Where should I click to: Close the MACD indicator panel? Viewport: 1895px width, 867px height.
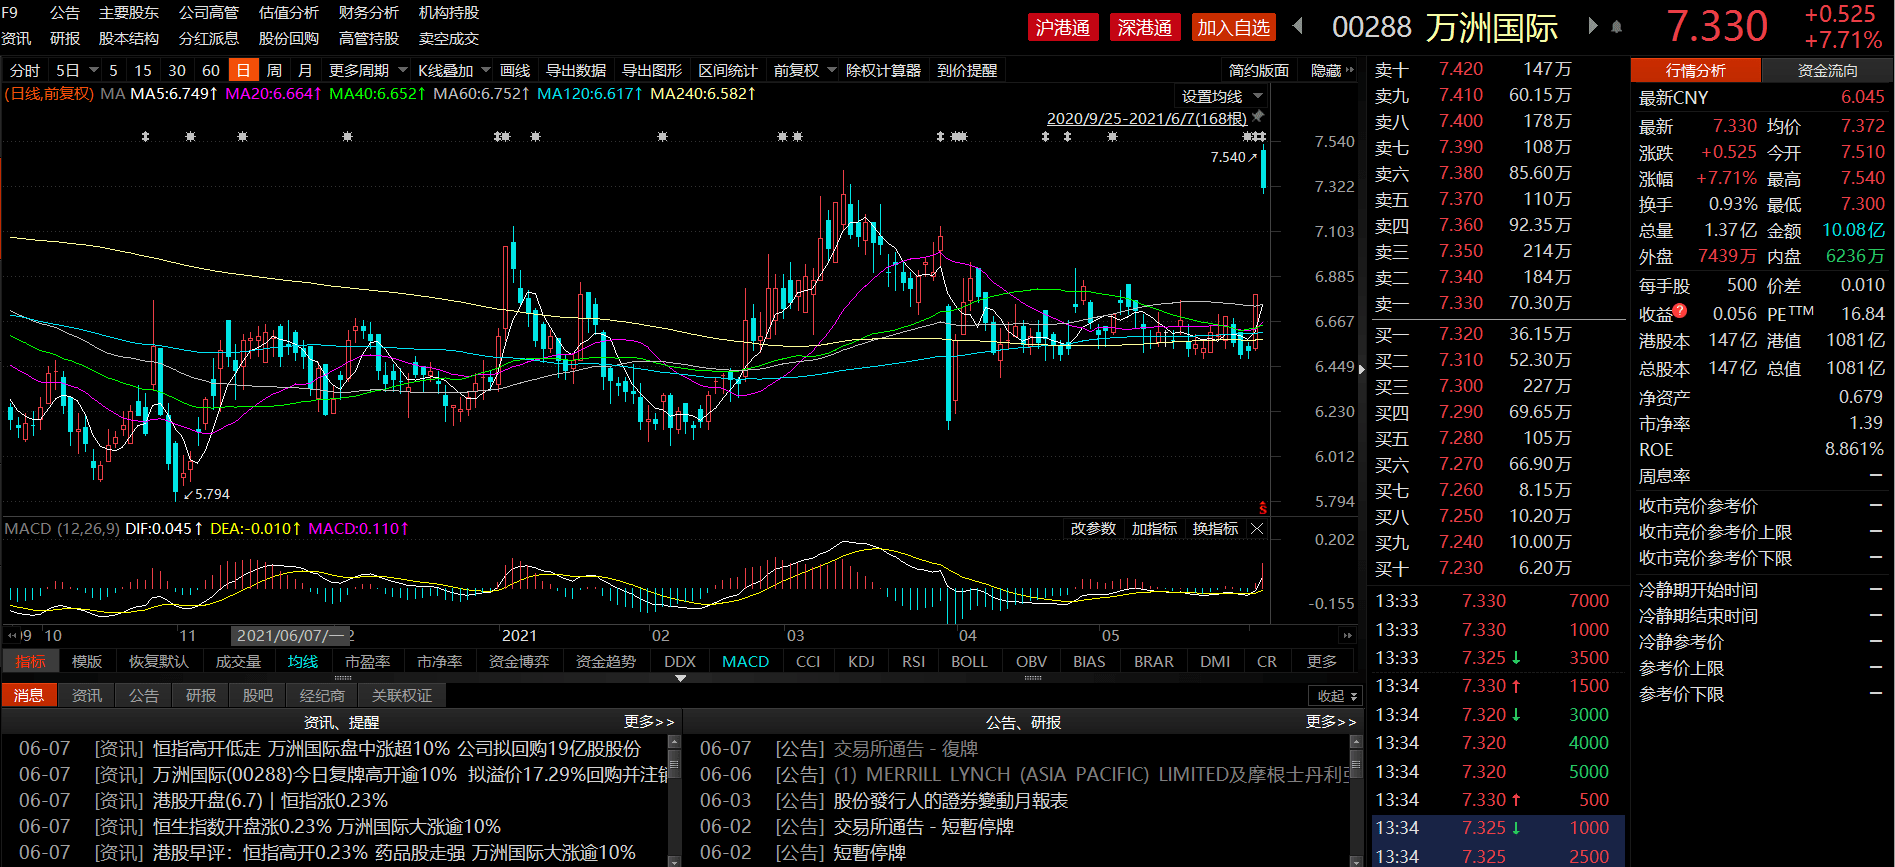coord(1258,528)
